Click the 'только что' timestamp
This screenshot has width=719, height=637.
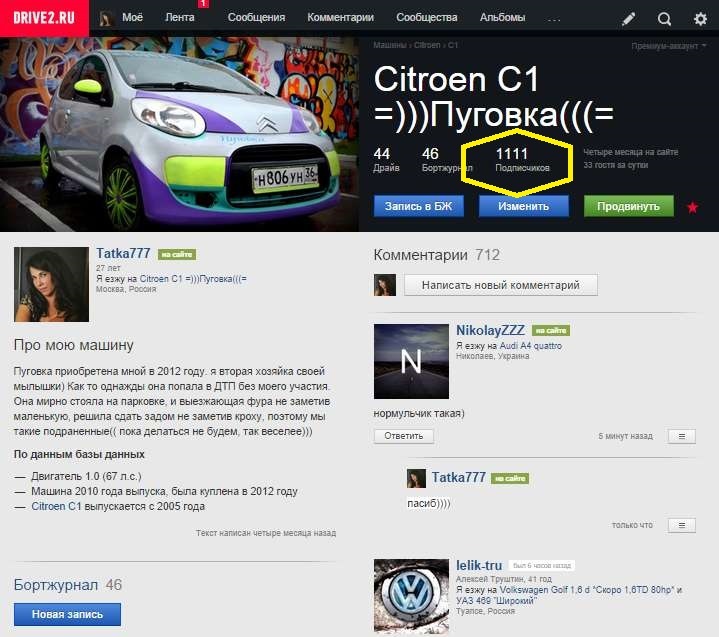tap(632, 525)
